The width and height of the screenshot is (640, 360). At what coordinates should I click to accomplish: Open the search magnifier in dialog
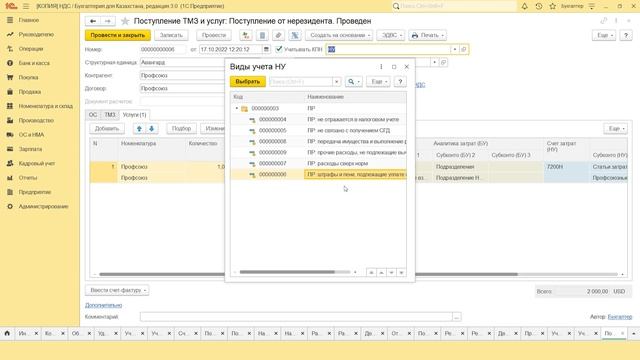(x=353, y=82)
